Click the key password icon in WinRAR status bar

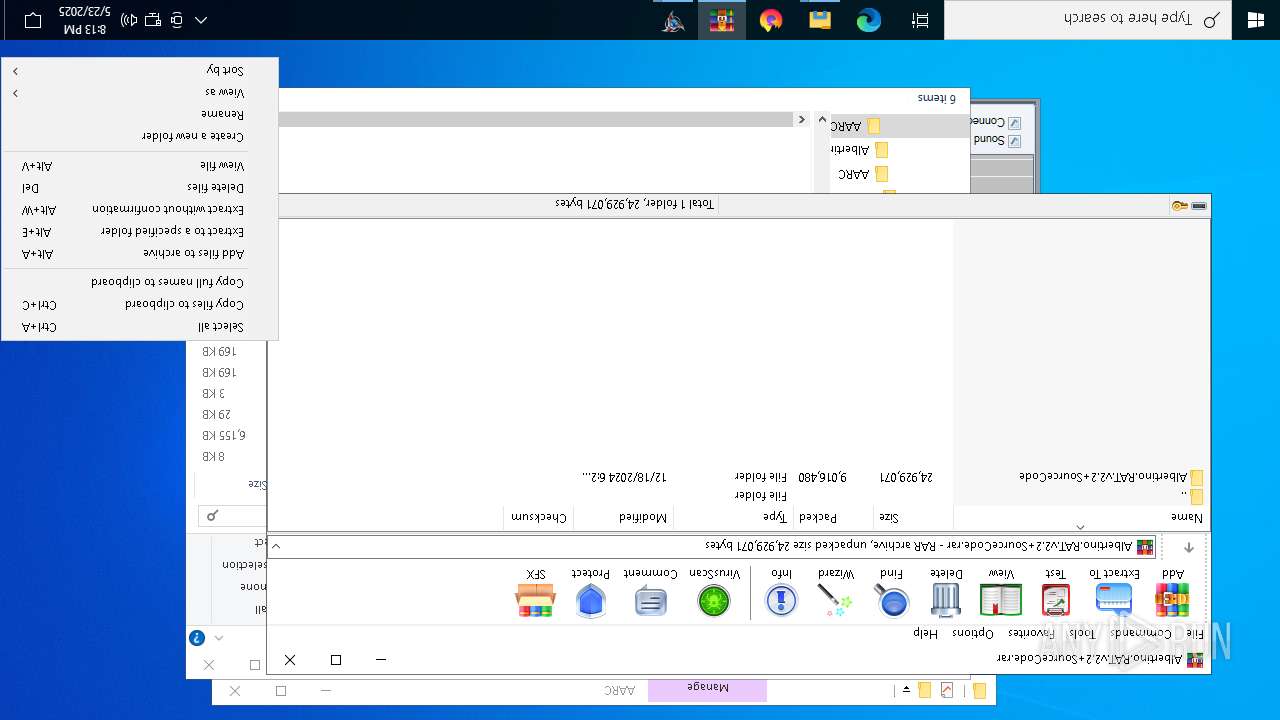(1179, 206)
